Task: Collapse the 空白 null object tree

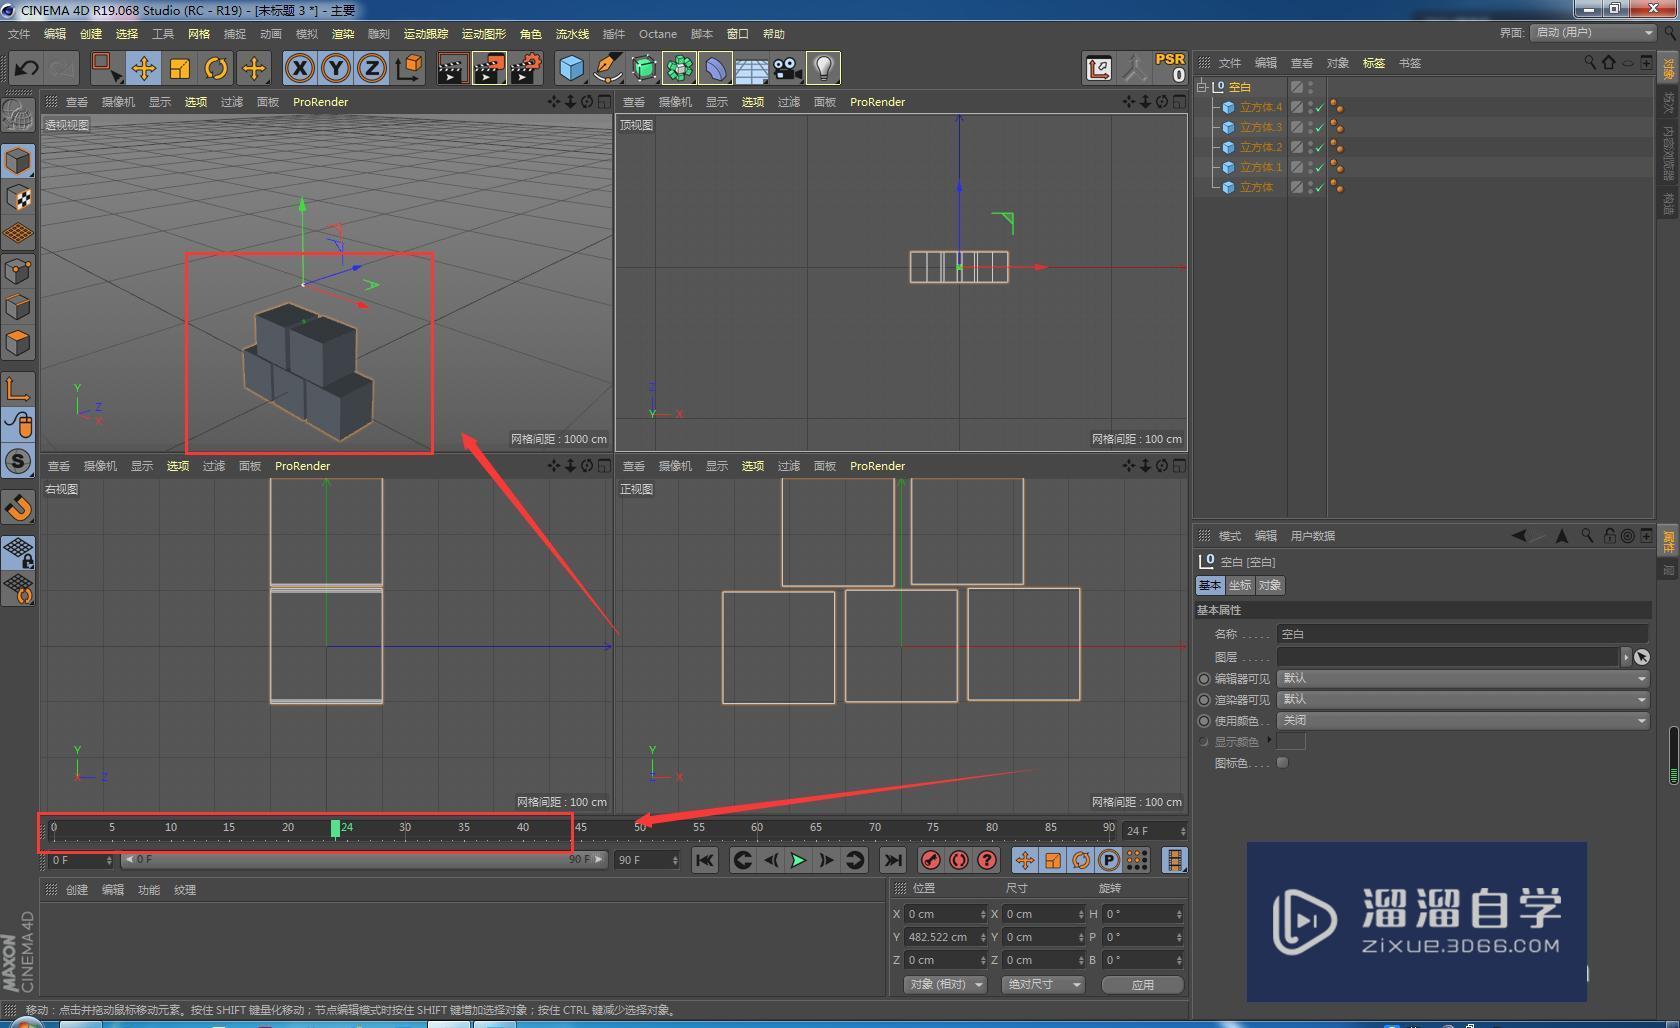Action: pos(1202,87)
